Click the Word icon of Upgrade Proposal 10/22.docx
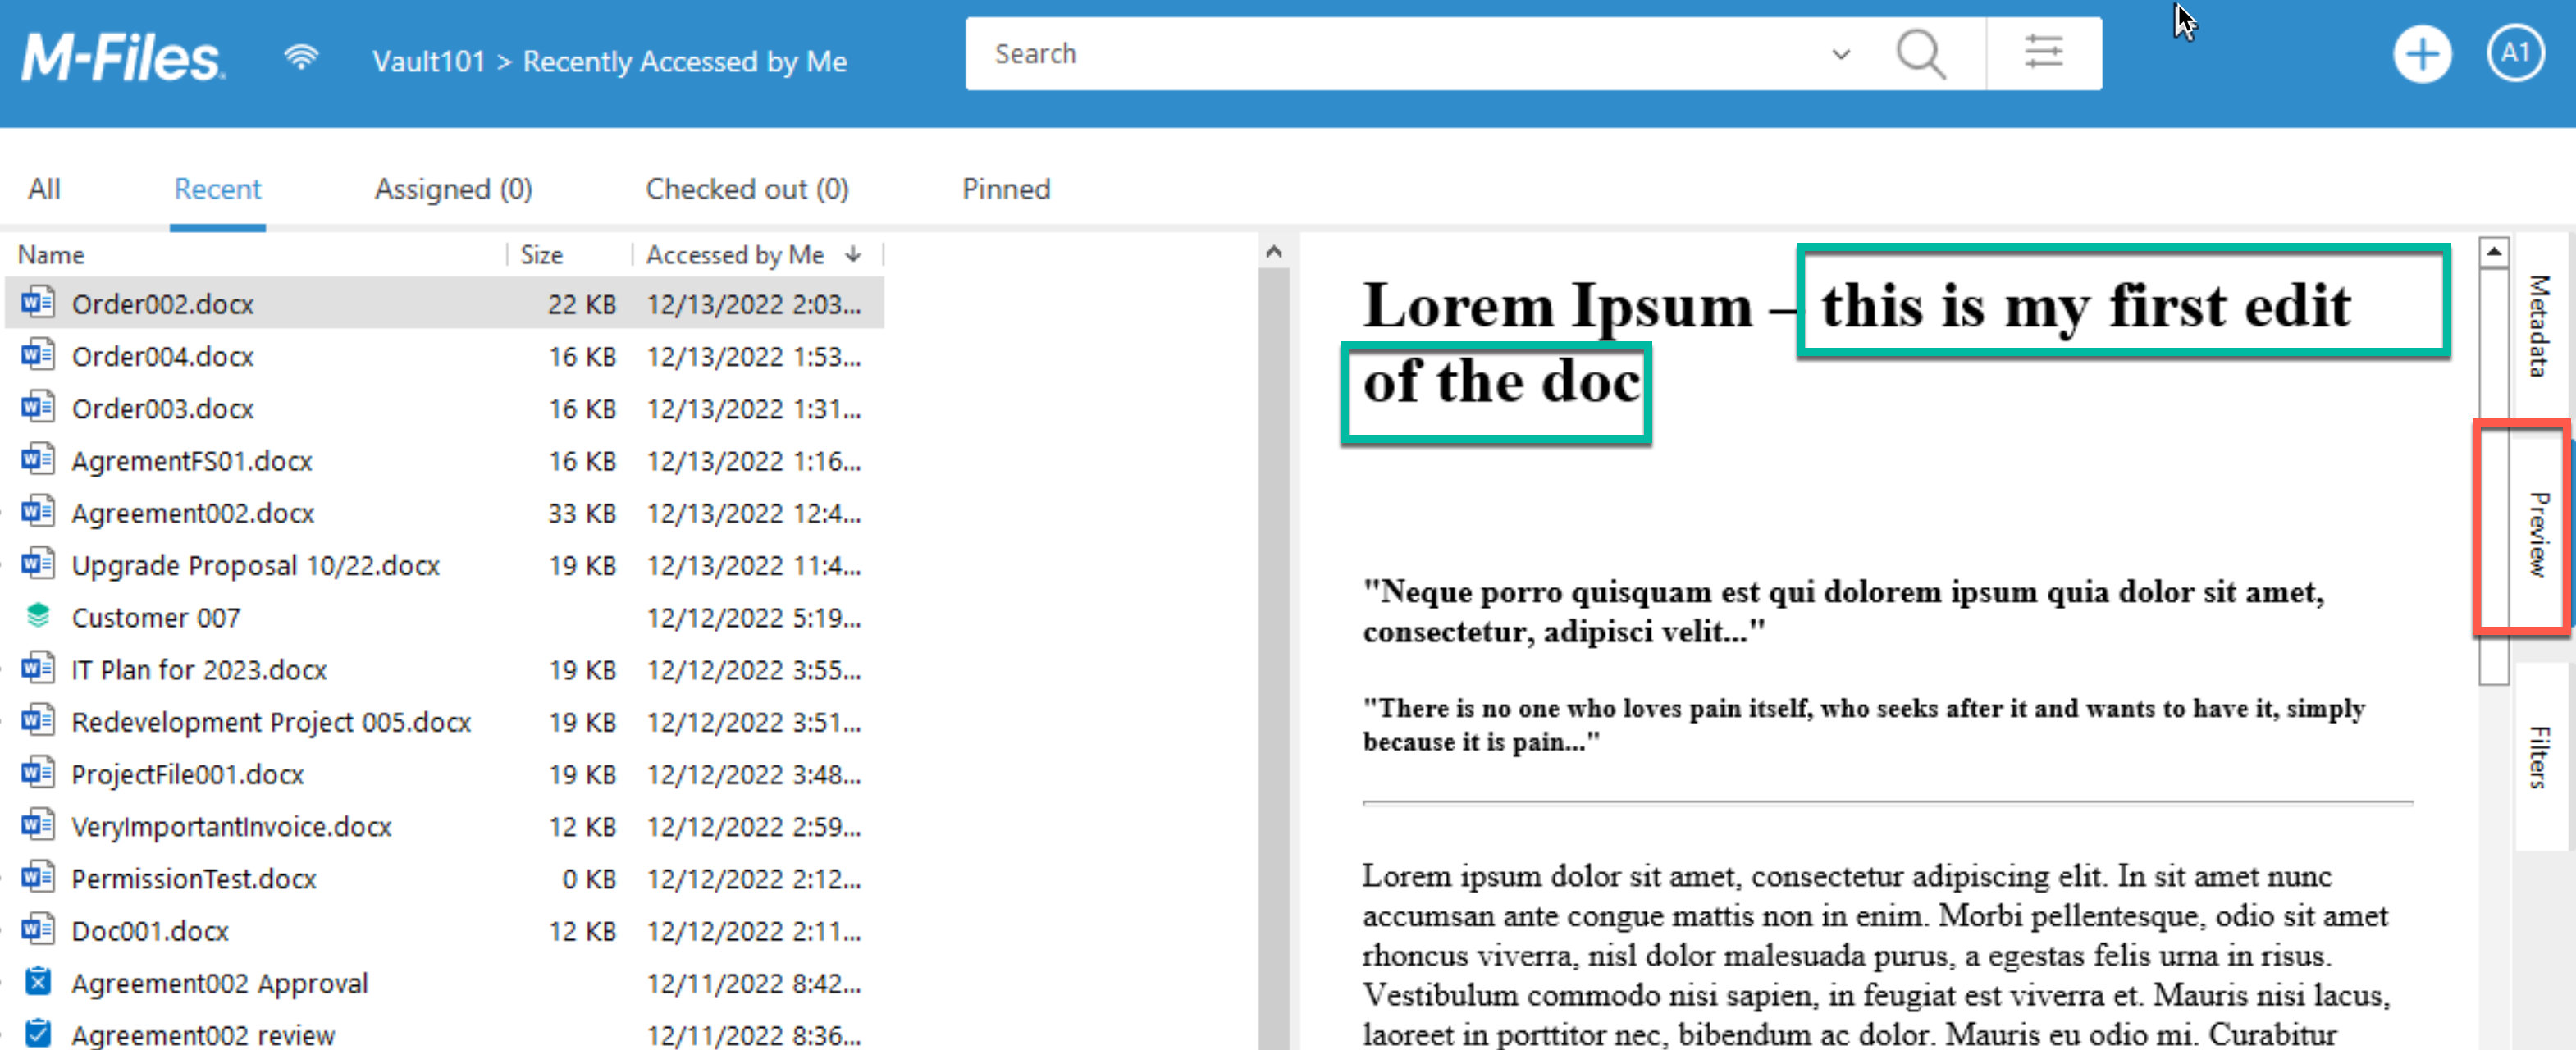Image resolution: width=2576 pixels, height=1050 pixels. [x=38, y=563]
